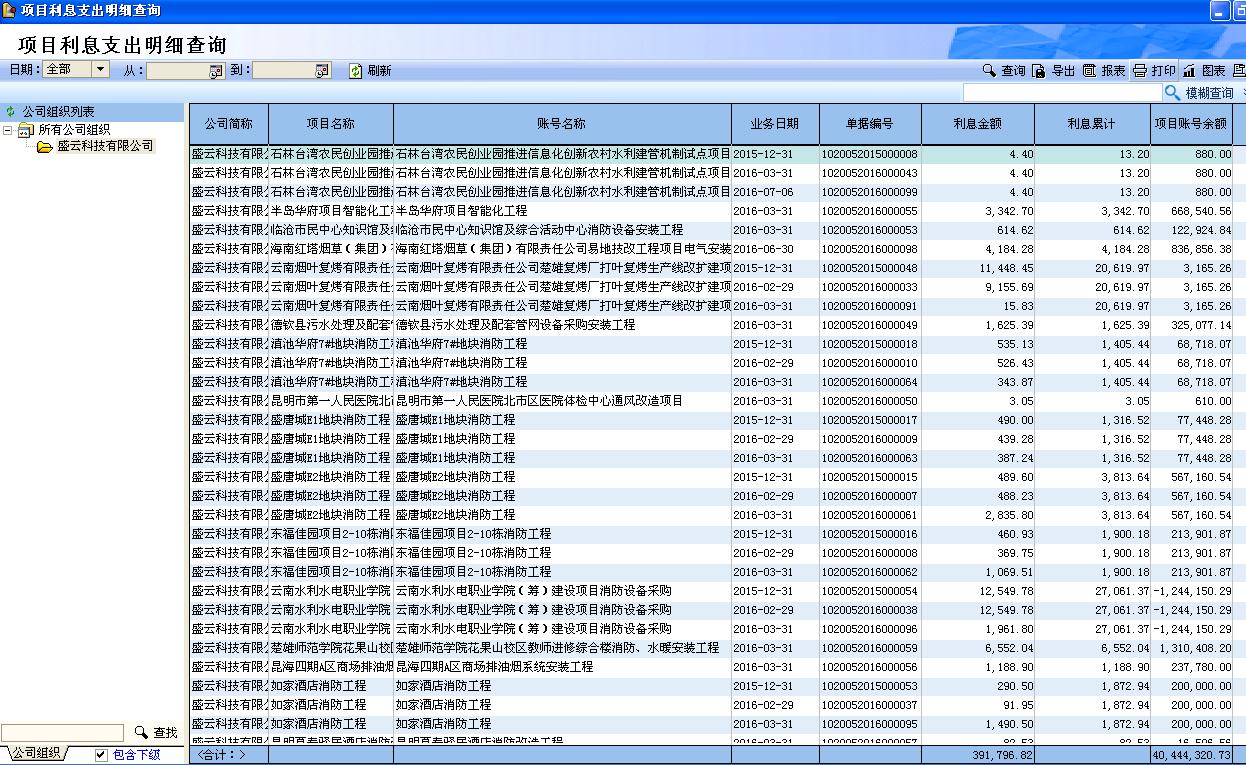Switch to the 公司组织 tab
Viewport: 1246px width, 765px height.
point(36,754)
